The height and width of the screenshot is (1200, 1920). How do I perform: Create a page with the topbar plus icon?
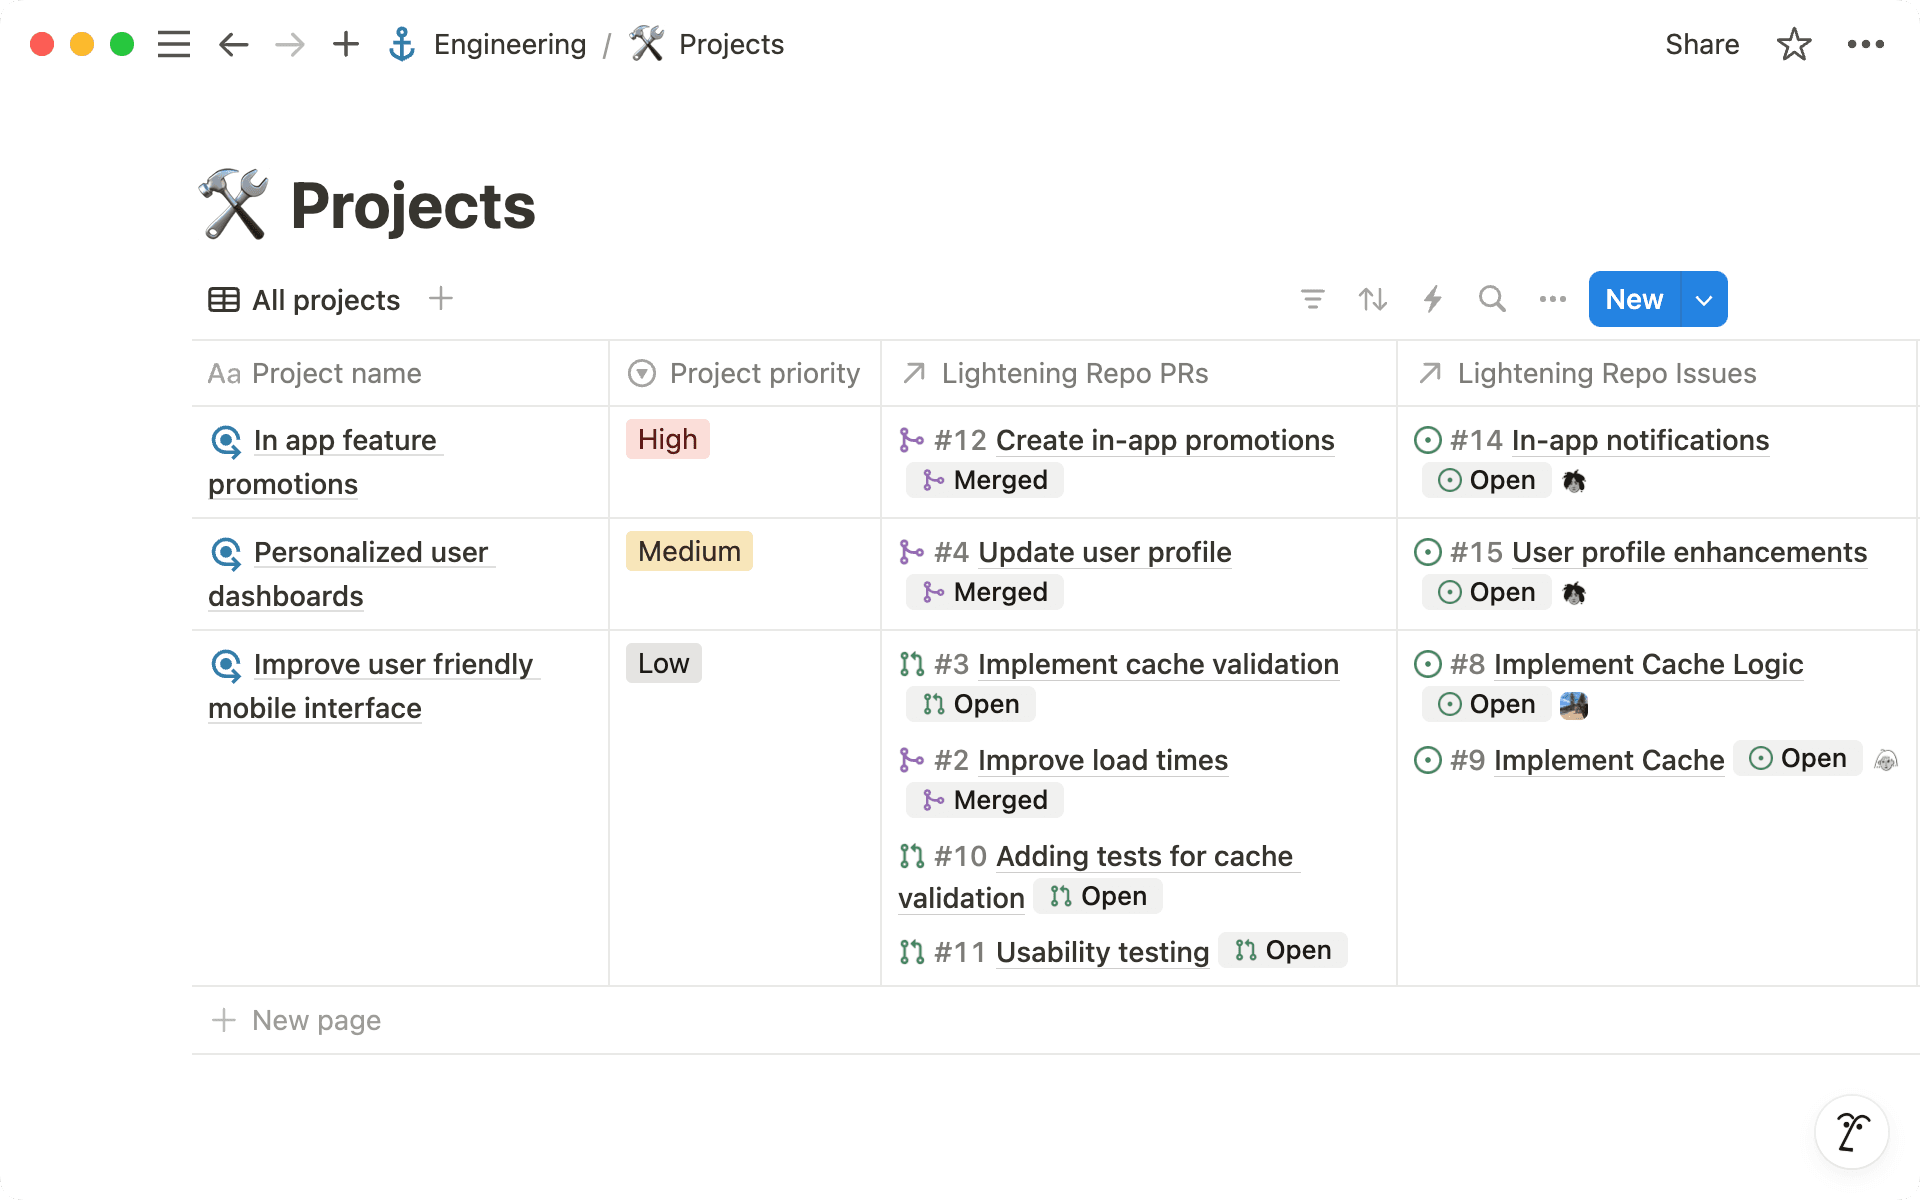point(345,43)
